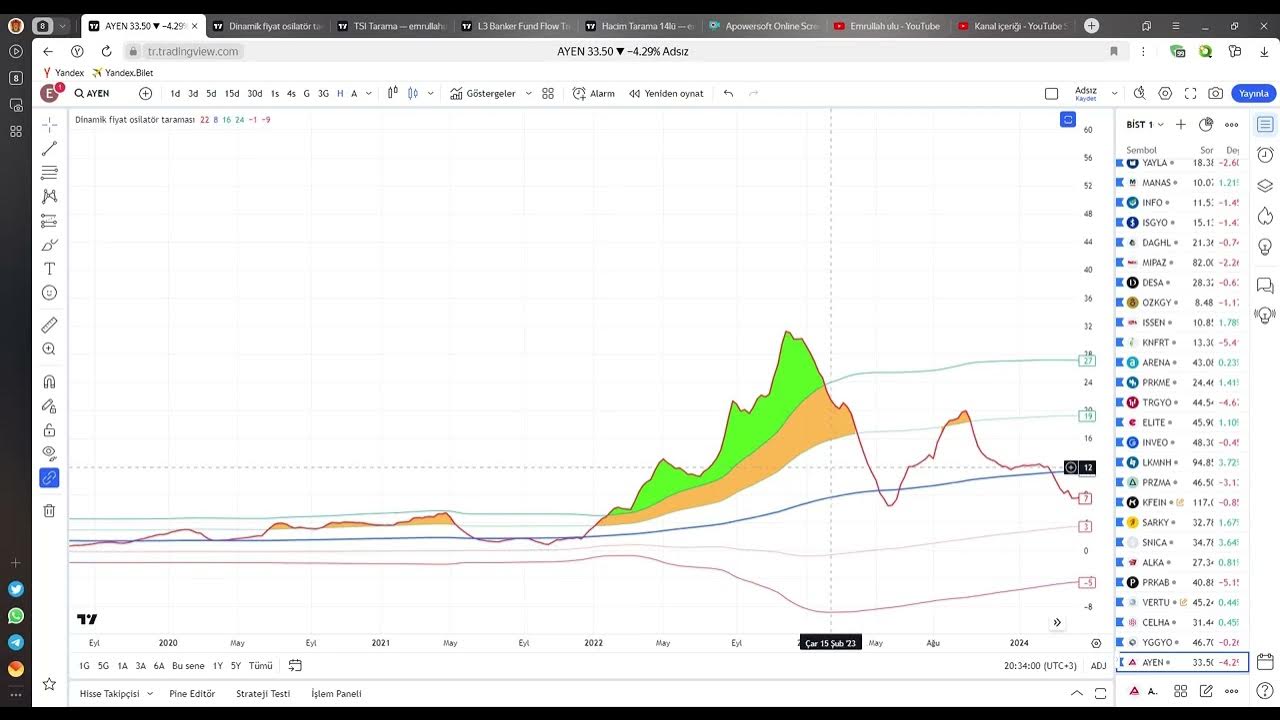Open the object tree layers panel
This screenshot has width=1280, height=720.
point(1265,185)
